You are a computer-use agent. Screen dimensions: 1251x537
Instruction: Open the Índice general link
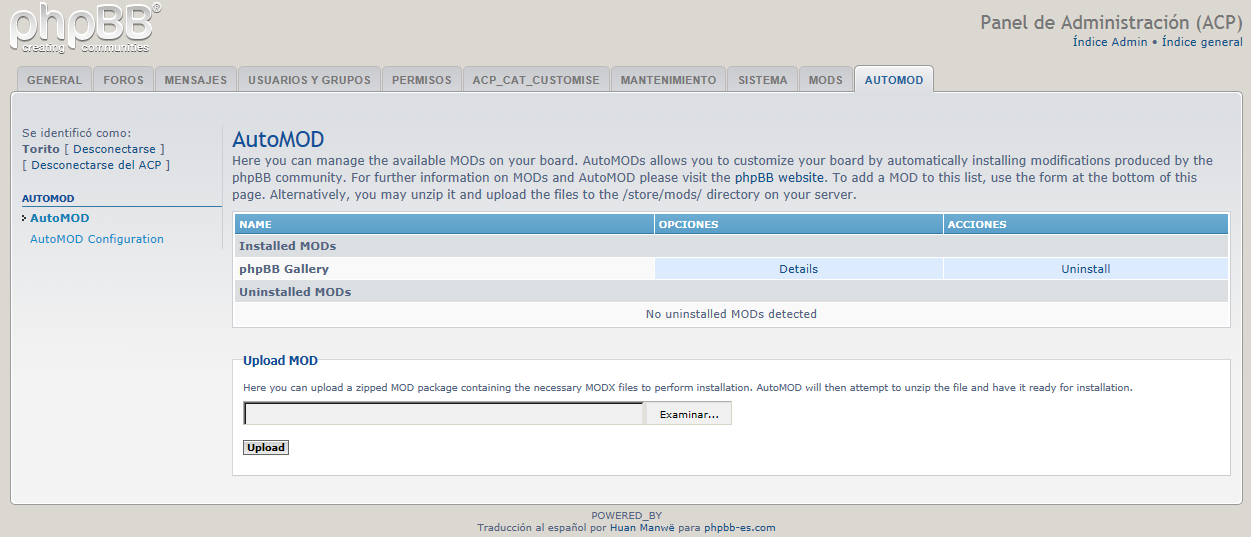pyautogui.click(x=1202, y=43)
